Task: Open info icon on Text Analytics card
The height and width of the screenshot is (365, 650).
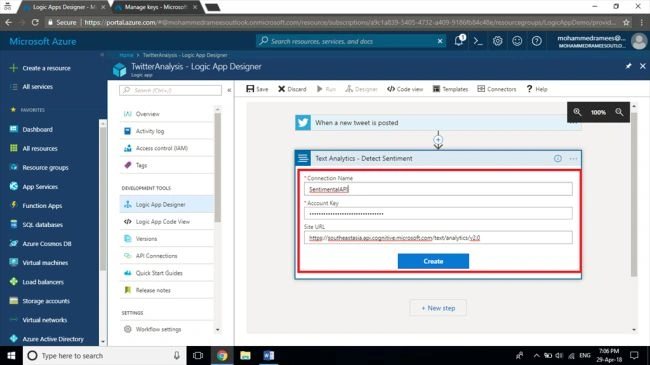Action: coord(558,158)
